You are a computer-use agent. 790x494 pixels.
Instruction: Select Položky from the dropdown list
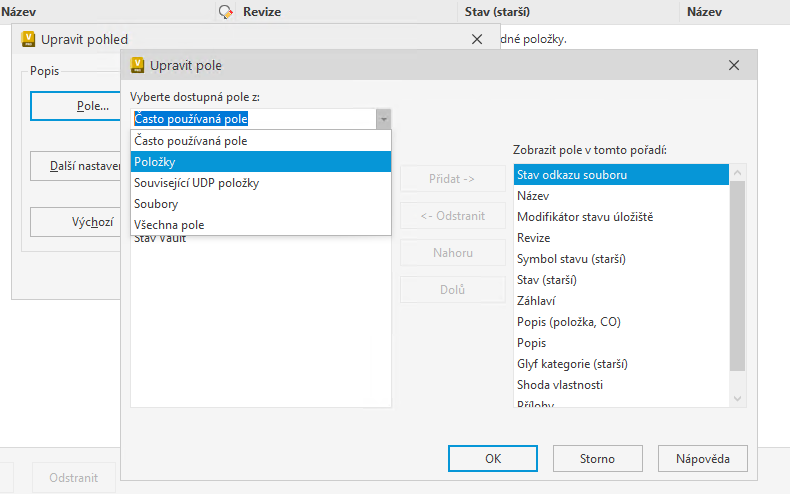point(260,162)
